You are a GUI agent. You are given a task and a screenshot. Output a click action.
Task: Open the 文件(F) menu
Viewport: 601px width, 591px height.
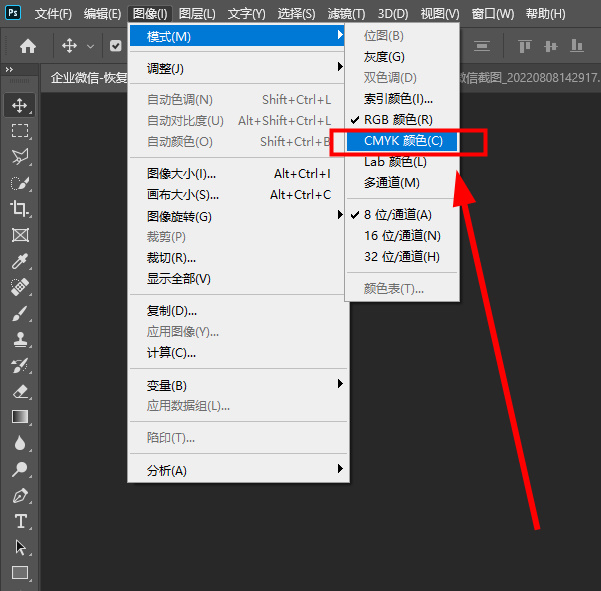coord(53,14)
